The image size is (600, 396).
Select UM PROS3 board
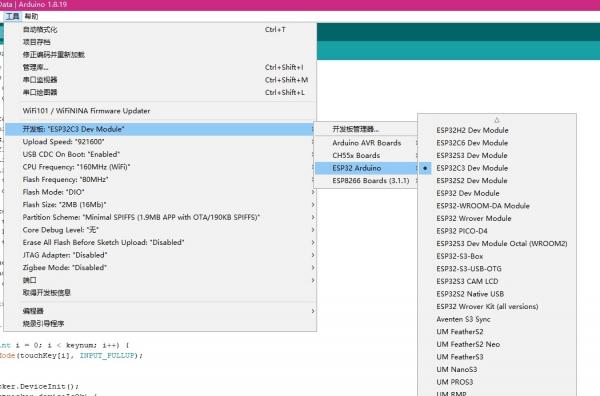497,383
